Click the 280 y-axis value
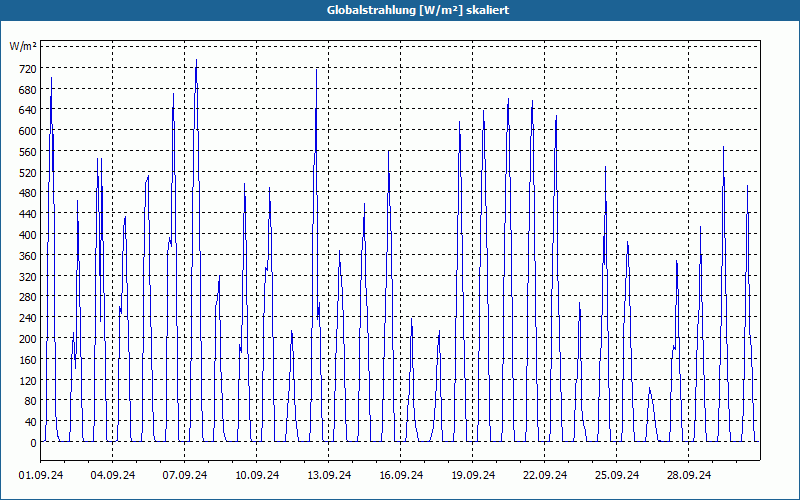This screenshot has height=500, width=800. click(27, 297)
